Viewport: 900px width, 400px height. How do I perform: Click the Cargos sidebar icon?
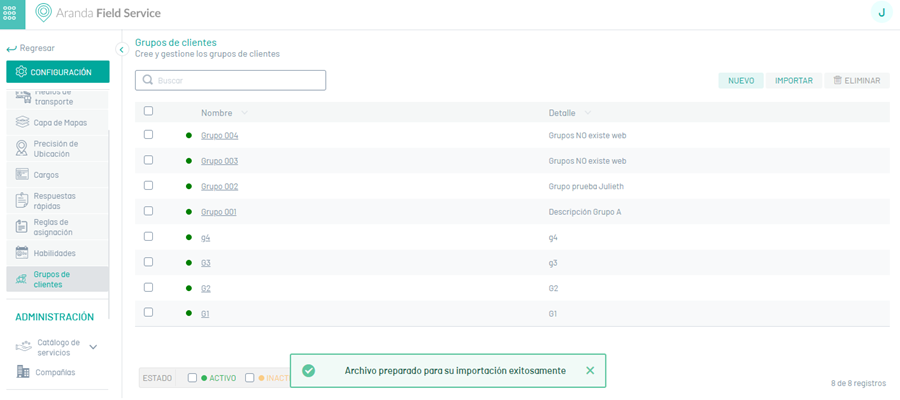pos(22,175)
